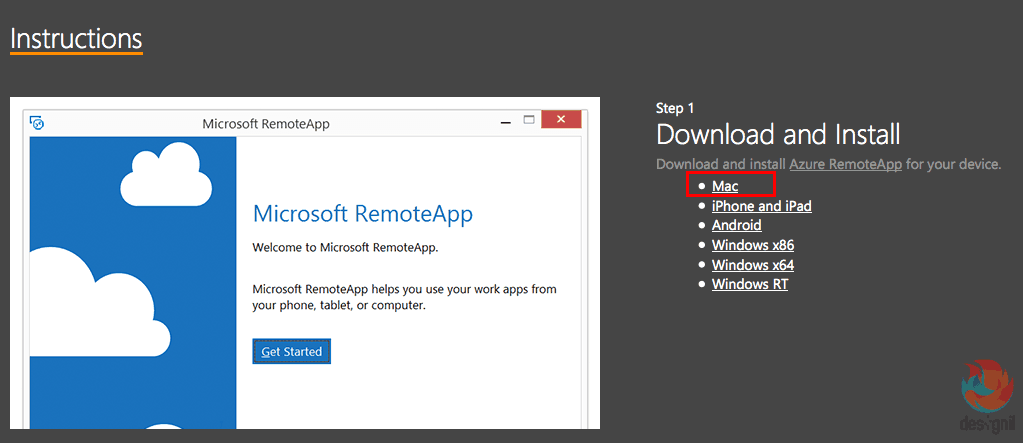The height and width of the screenshot is (443, 1023).
Task: Click the Step 1 label
Action: [675, 108]
